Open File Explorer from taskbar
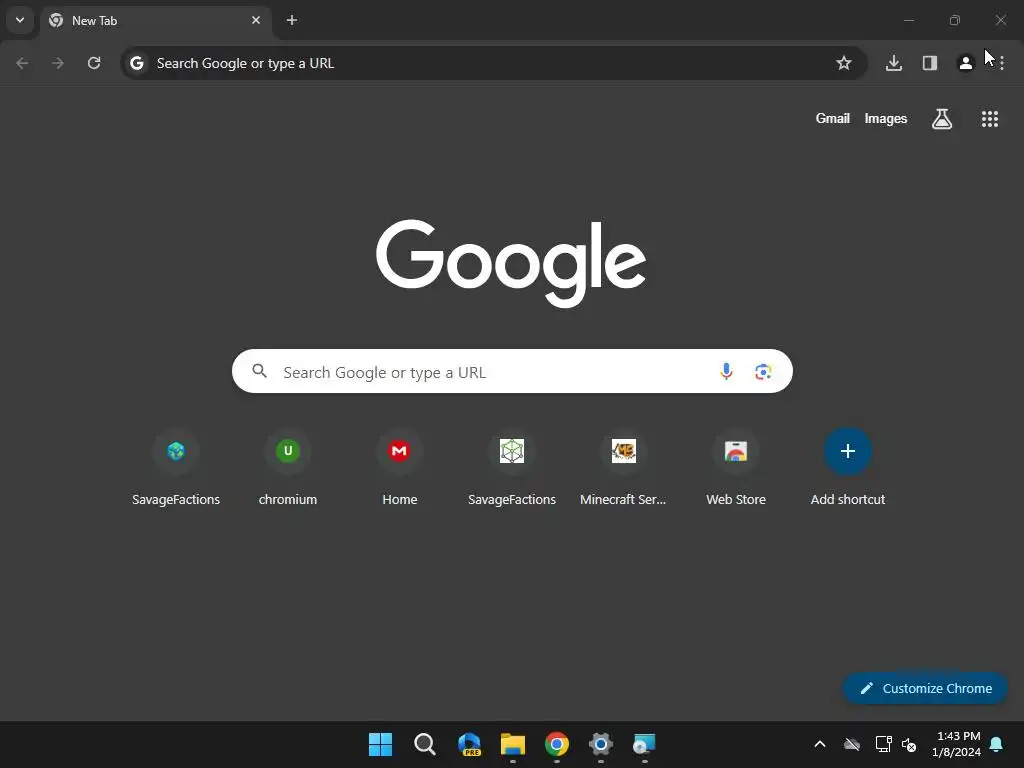Viewport: 1024px width, 768px height. click(513, 744)
